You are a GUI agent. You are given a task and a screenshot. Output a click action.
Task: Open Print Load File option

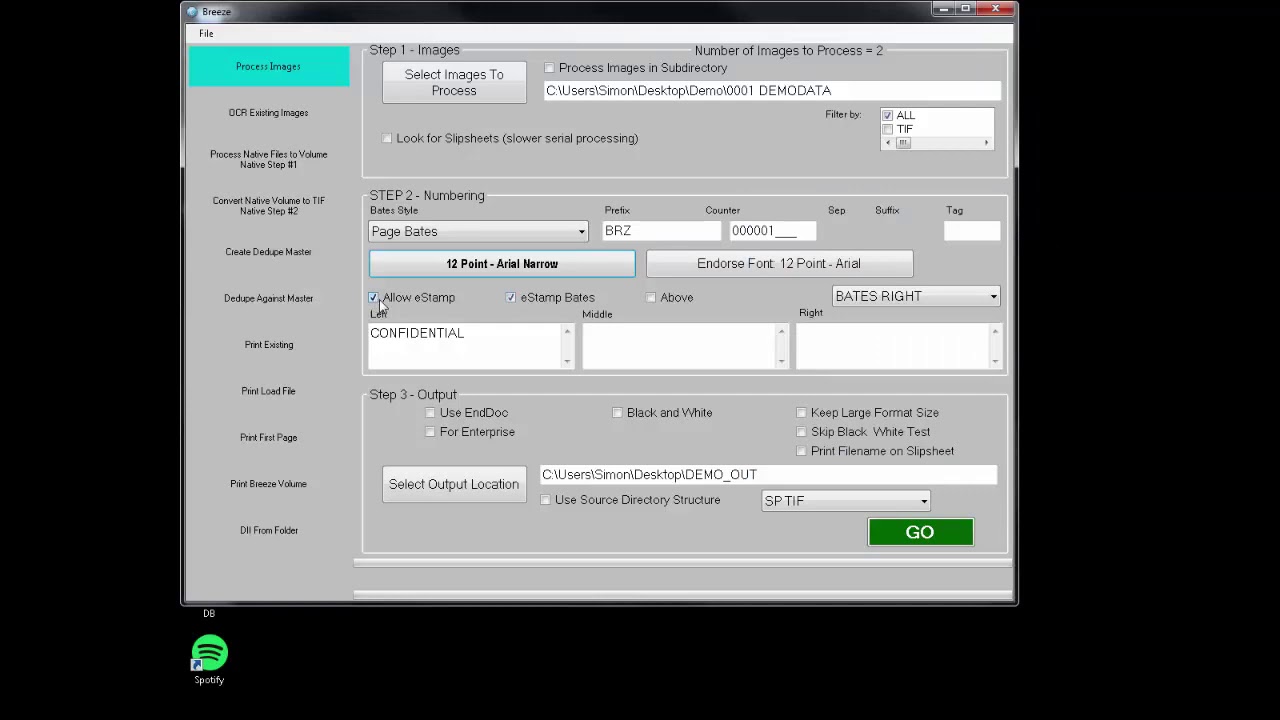[269, 391]
